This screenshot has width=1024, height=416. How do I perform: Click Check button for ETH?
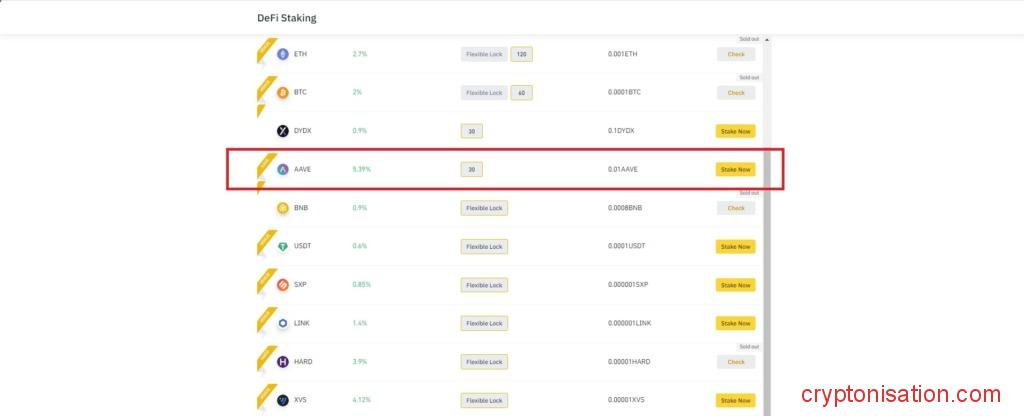[736, 54]
